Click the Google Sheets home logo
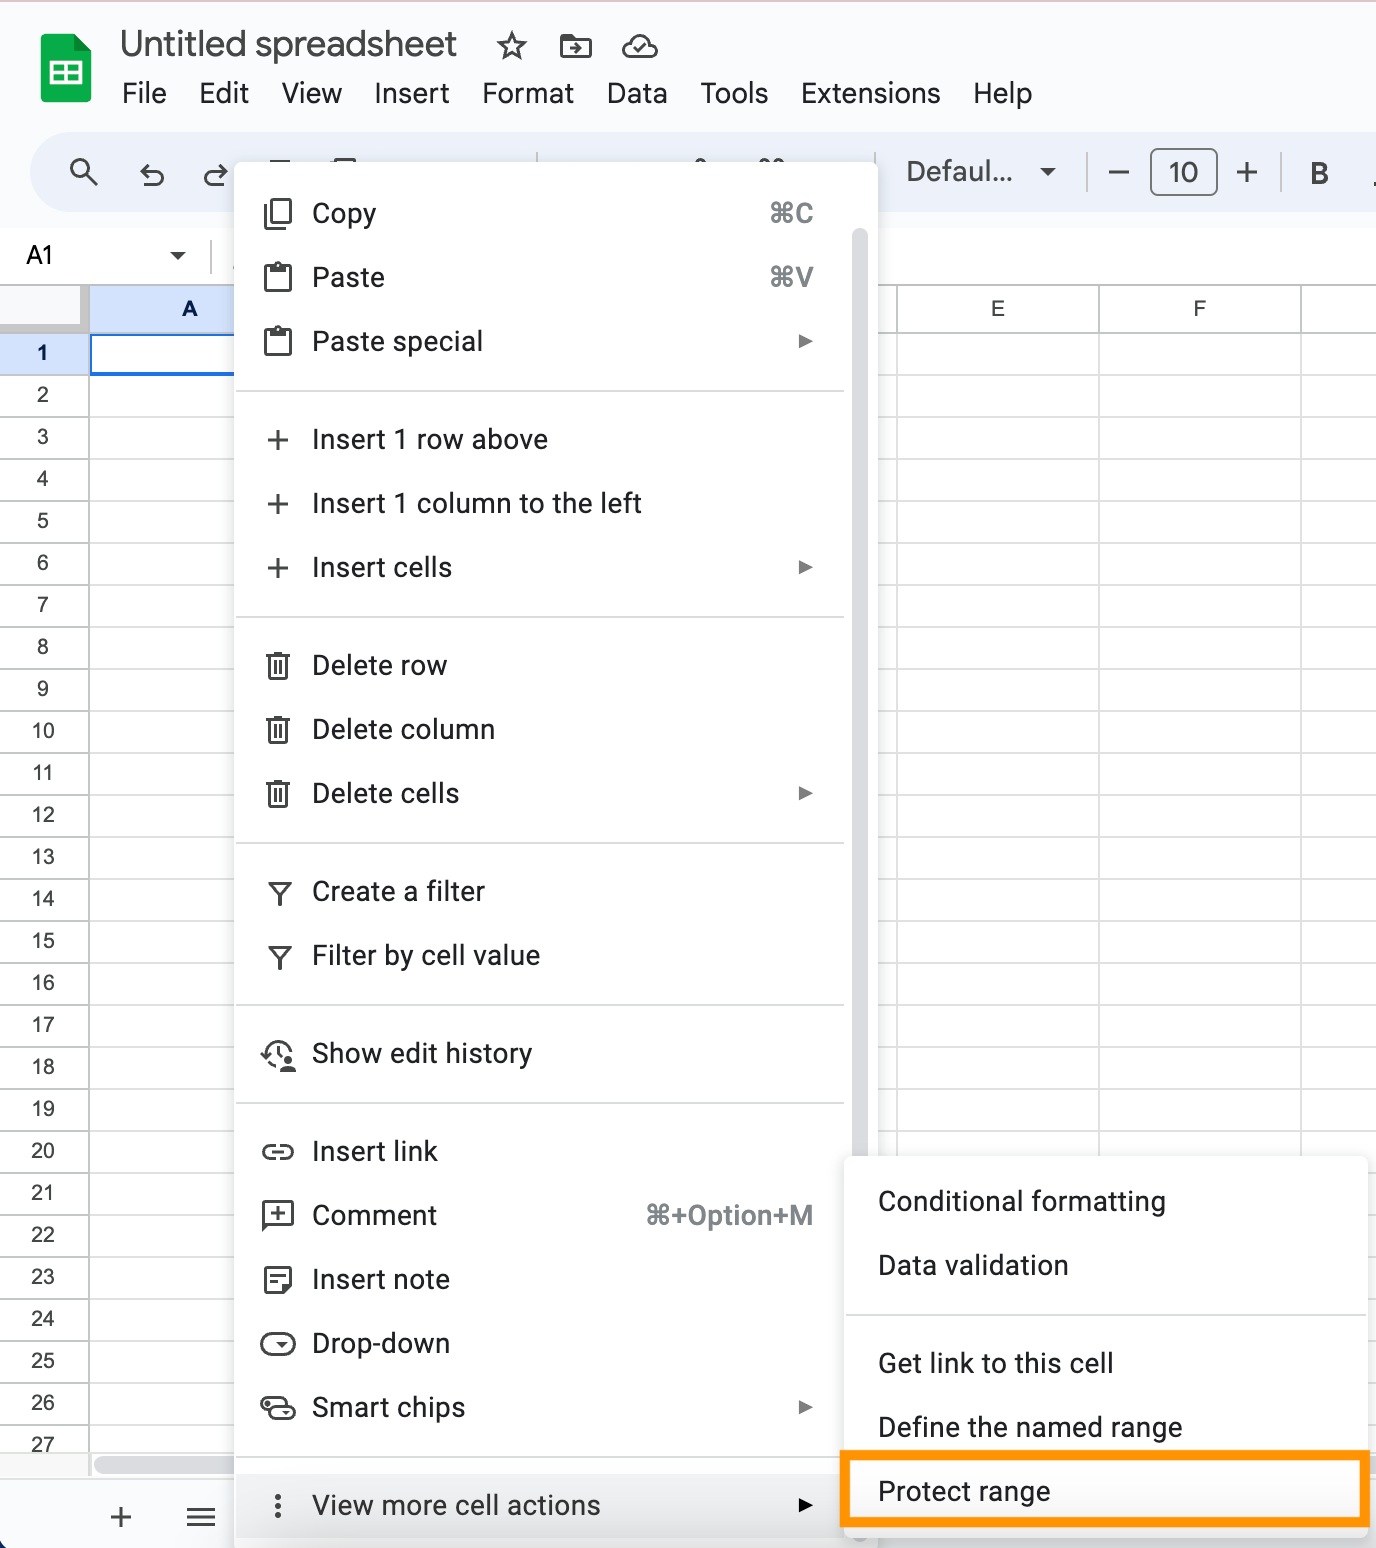The height and width of the screenshot is (1548, 1376). coord(66,68)
